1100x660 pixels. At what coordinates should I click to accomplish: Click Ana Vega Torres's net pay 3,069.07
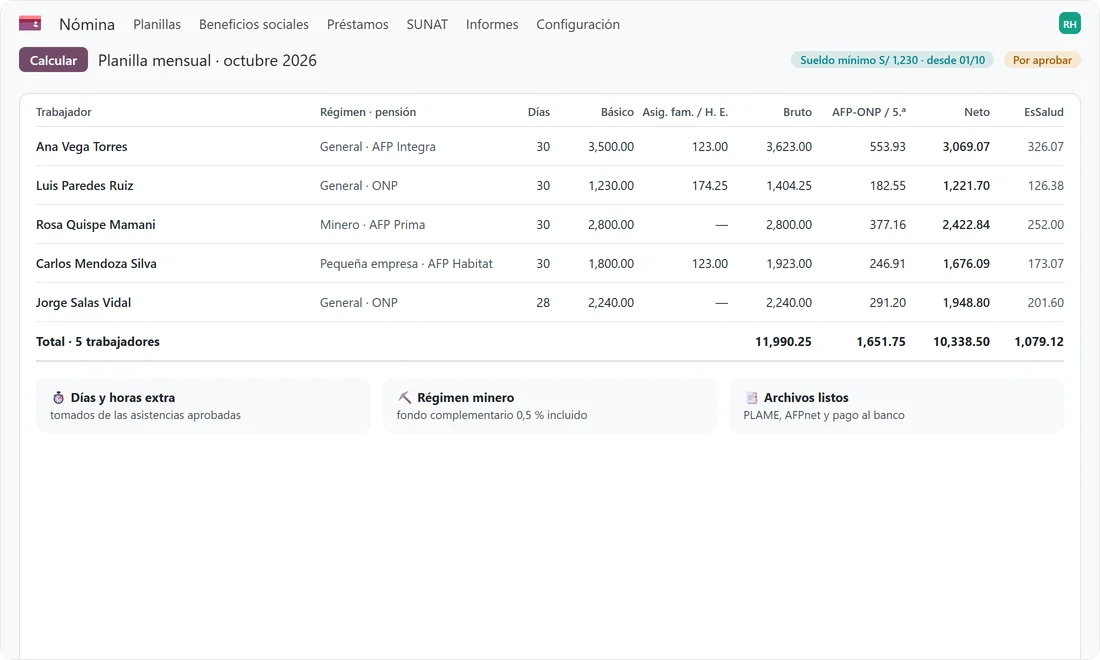point(966,147)
